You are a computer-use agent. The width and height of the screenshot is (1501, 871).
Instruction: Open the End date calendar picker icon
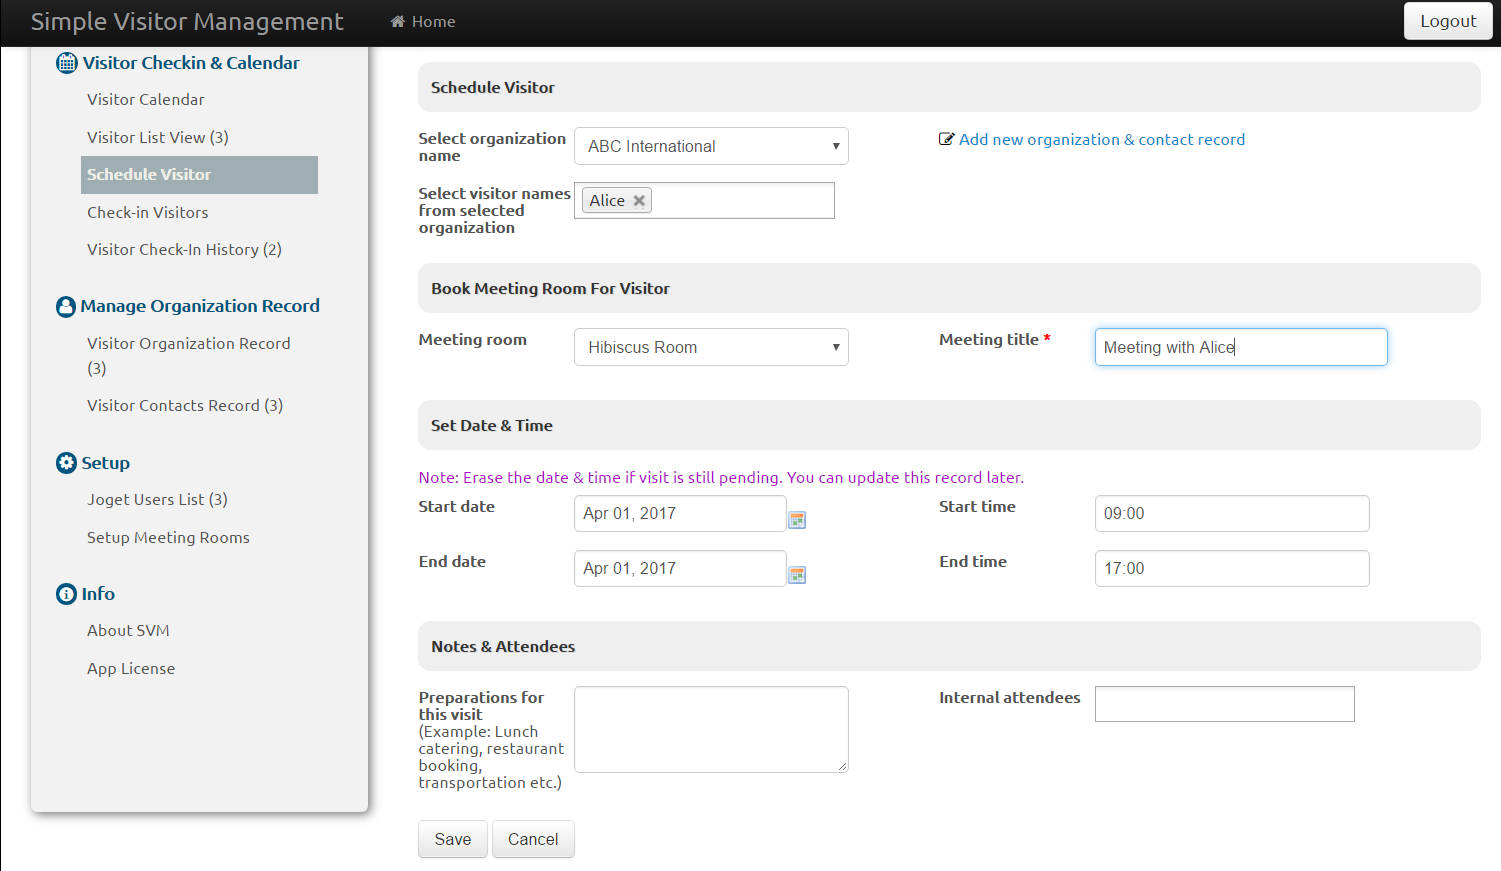(797, 574)
